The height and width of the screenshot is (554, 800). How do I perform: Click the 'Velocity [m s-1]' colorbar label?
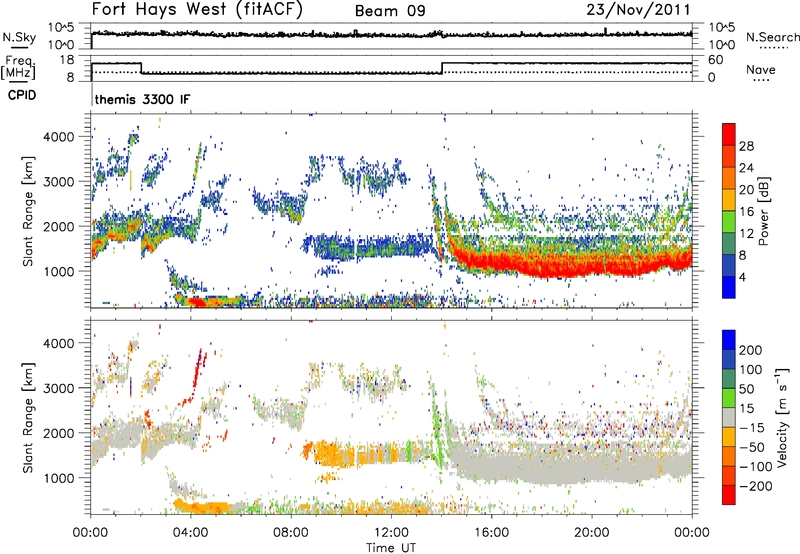point(782,417)
